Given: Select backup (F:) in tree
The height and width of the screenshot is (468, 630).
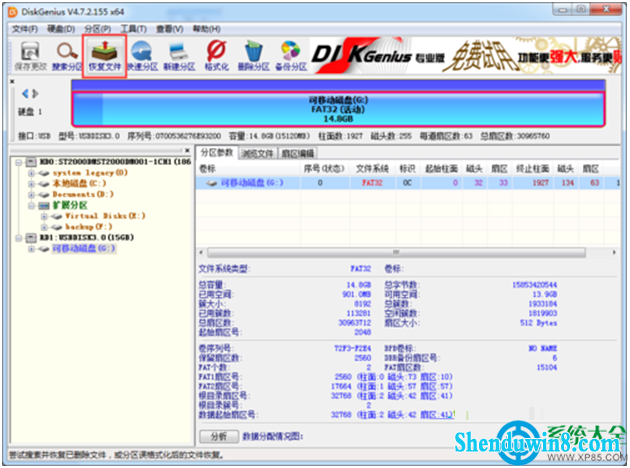Looking at the screenshot, I should (x=89, y=227).
